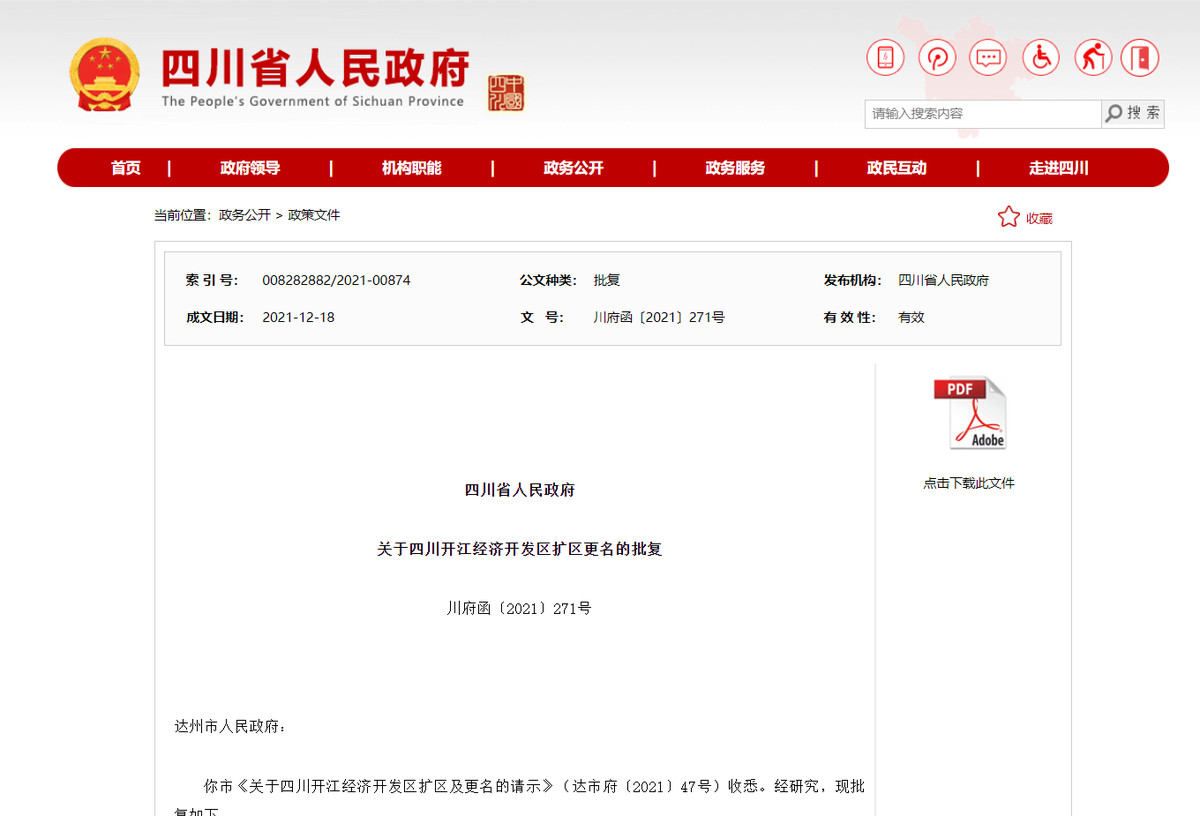The width and height of the screenshot is (1200, 816).
Task: Click the star 收藏 favorite icon
Action: [x=1008, y=217]
